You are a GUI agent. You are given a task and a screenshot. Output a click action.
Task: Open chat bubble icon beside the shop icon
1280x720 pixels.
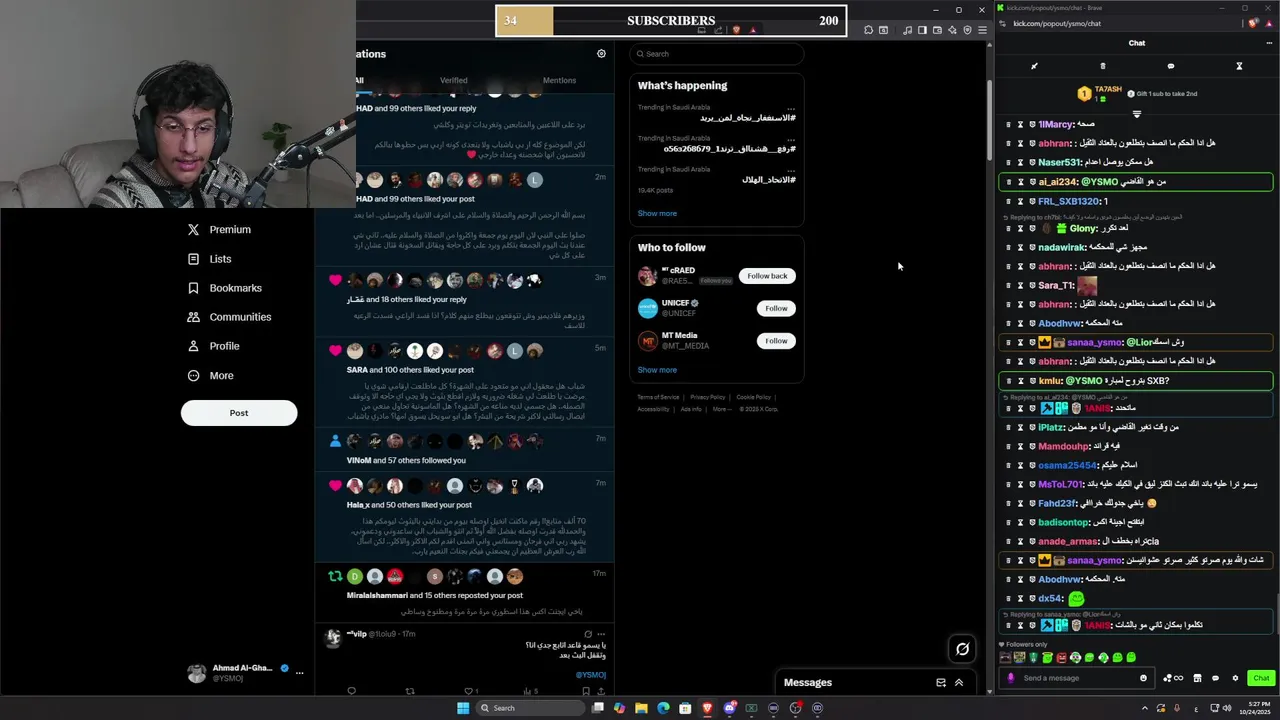(x=1216, y=678)
